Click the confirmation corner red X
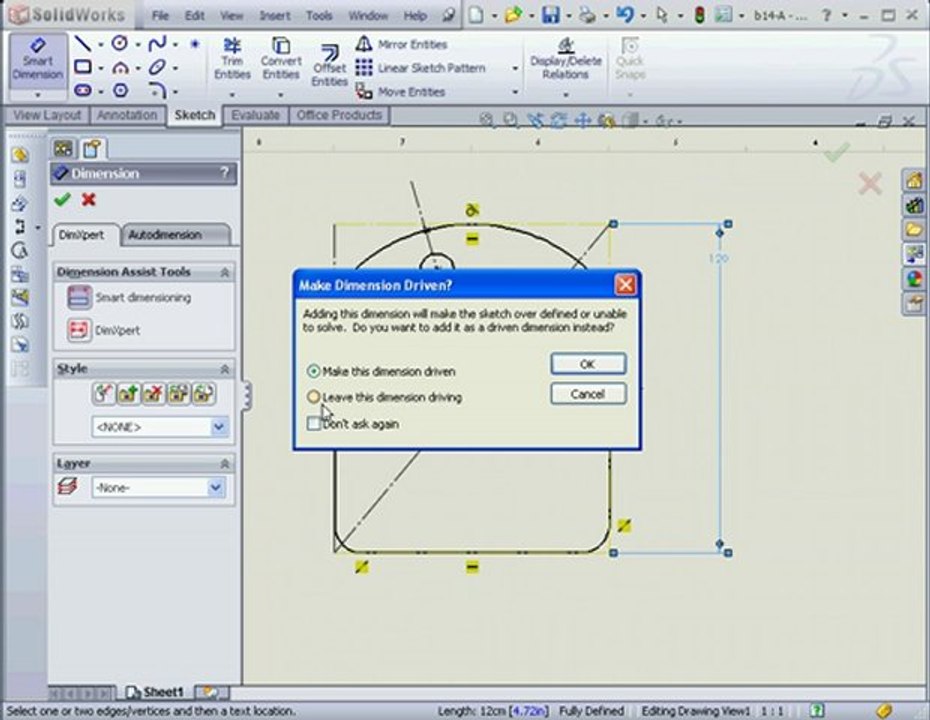The width and height of the screenshot is (930, 720). click(870, 184)
